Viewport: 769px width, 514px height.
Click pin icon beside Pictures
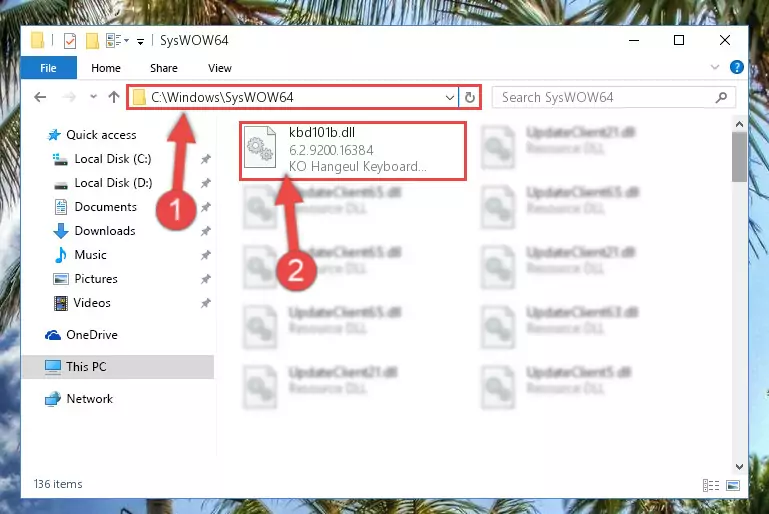(205, 279)
